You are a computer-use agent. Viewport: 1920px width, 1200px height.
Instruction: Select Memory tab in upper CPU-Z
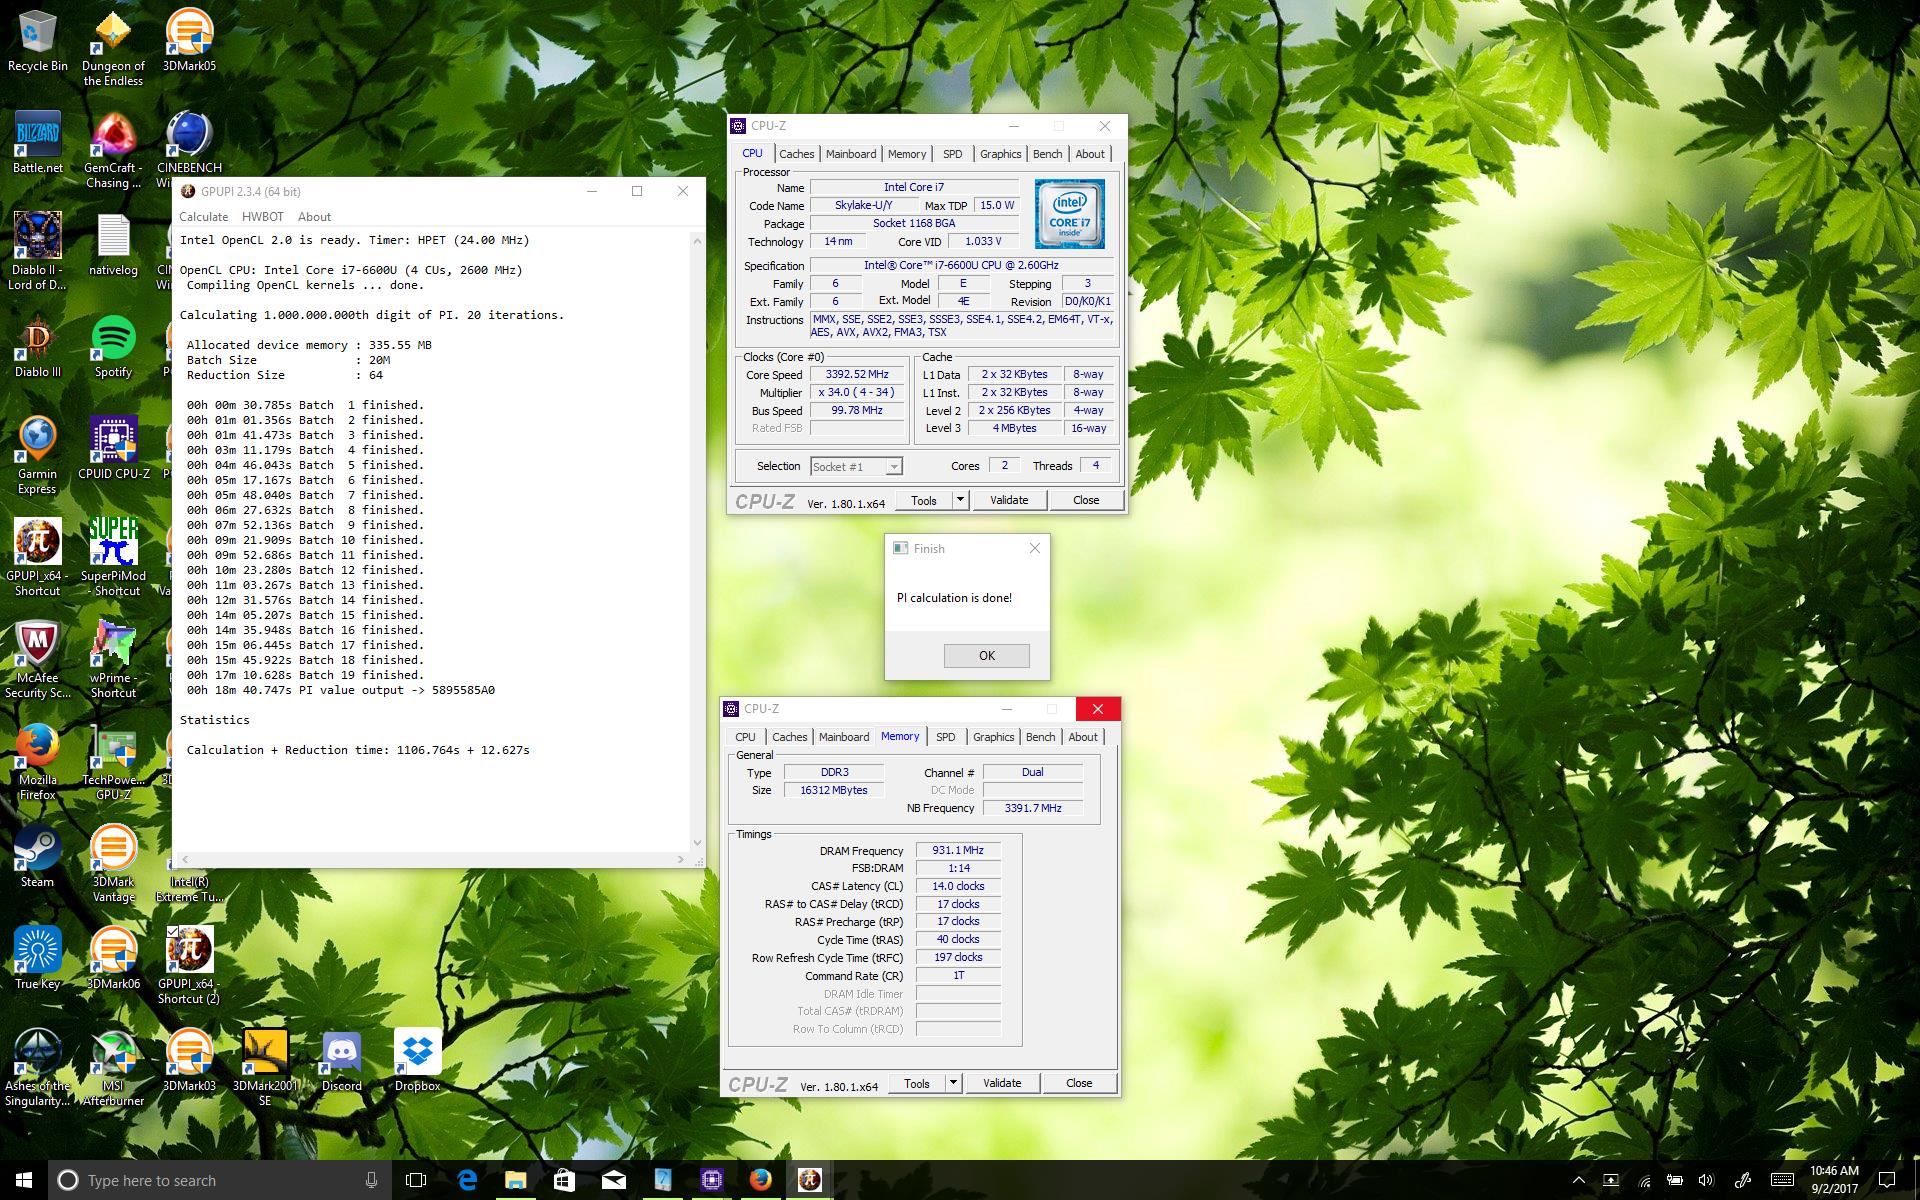[x=907, y=154]
